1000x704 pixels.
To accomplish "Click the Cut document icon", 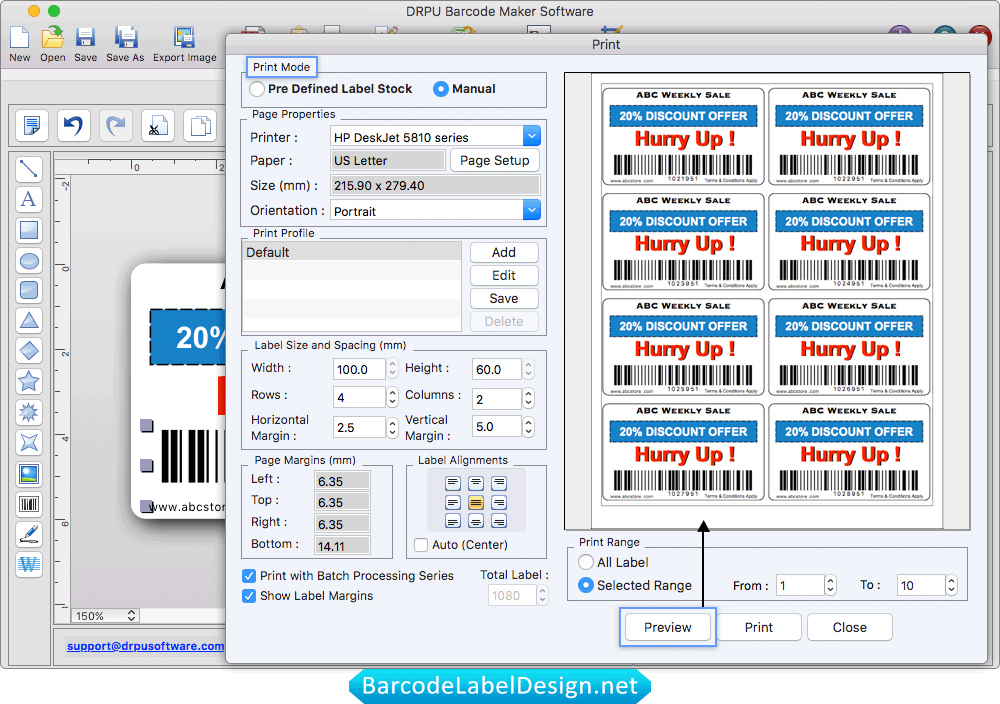I will pos(158,125).
